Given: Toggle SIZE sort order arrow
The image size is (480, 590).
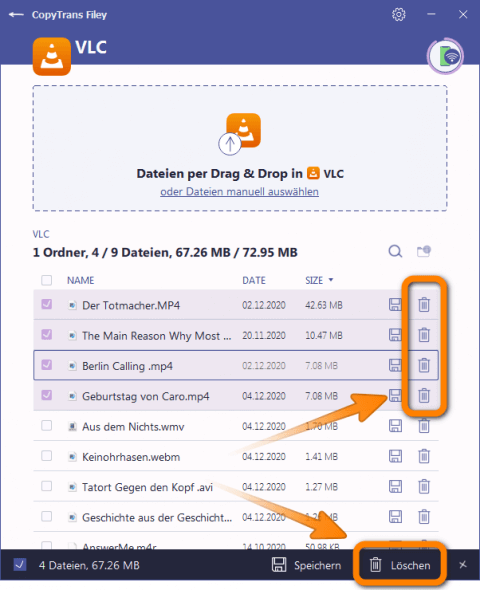Looking at the screenshot, I should point(331,280).
